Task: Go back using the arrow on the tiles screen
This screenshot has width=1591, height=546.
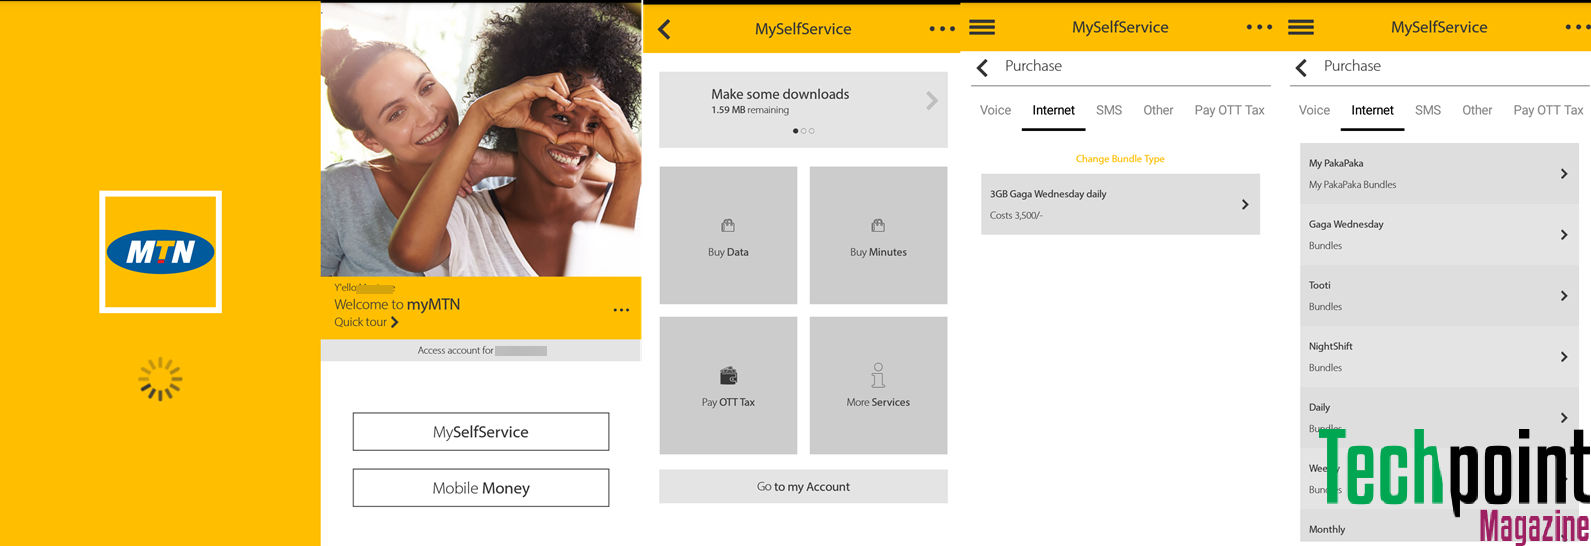Action: 664,29
